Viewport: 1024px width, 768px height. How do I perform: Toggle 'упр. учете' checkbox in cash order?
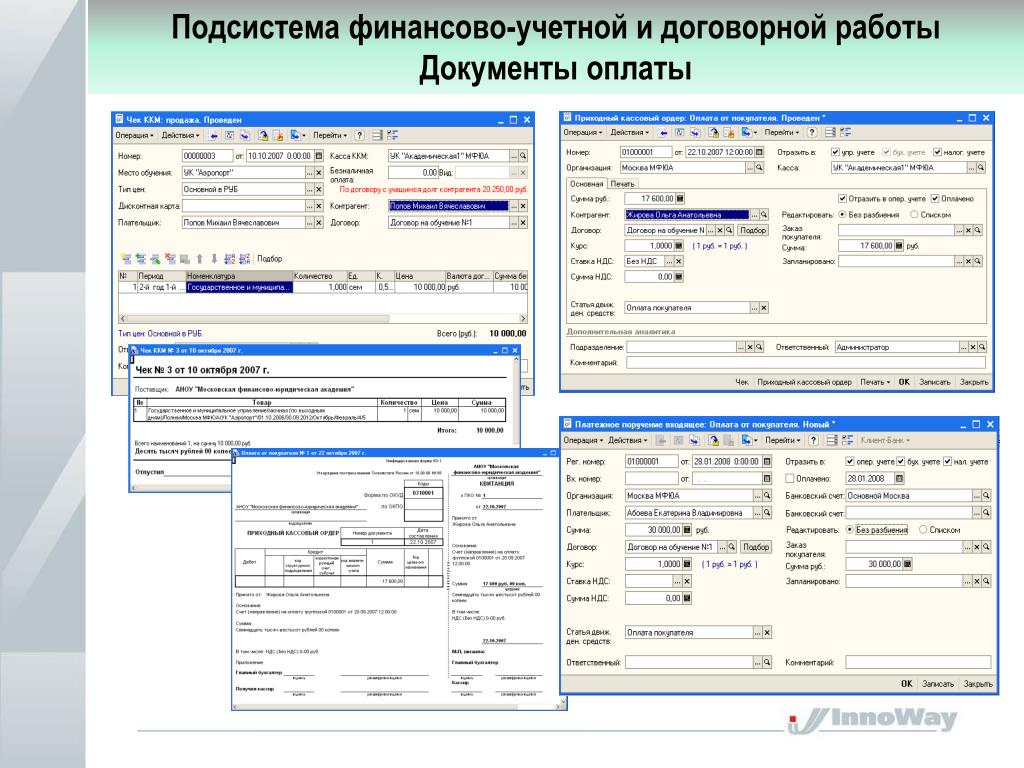tap(835, 152)
